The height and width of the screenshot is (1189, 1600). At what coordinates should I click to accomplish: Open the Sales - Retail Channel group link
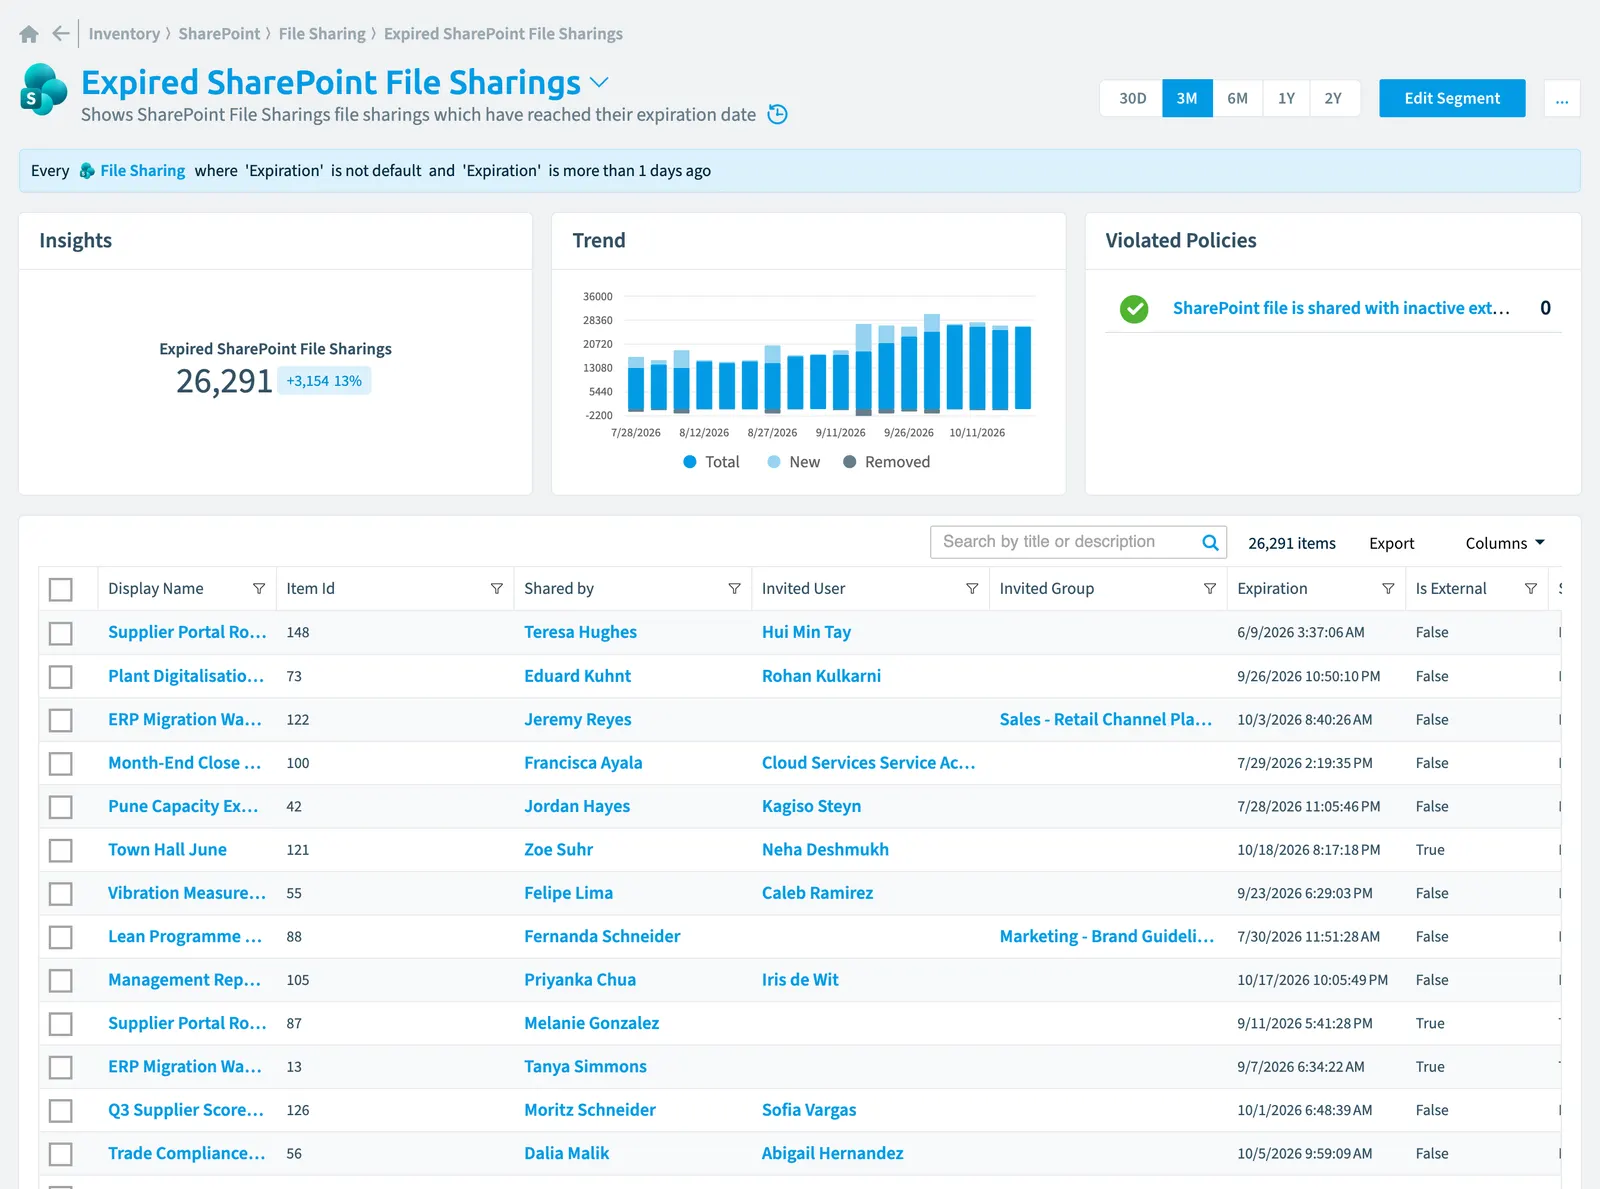tap(1105, 719)
